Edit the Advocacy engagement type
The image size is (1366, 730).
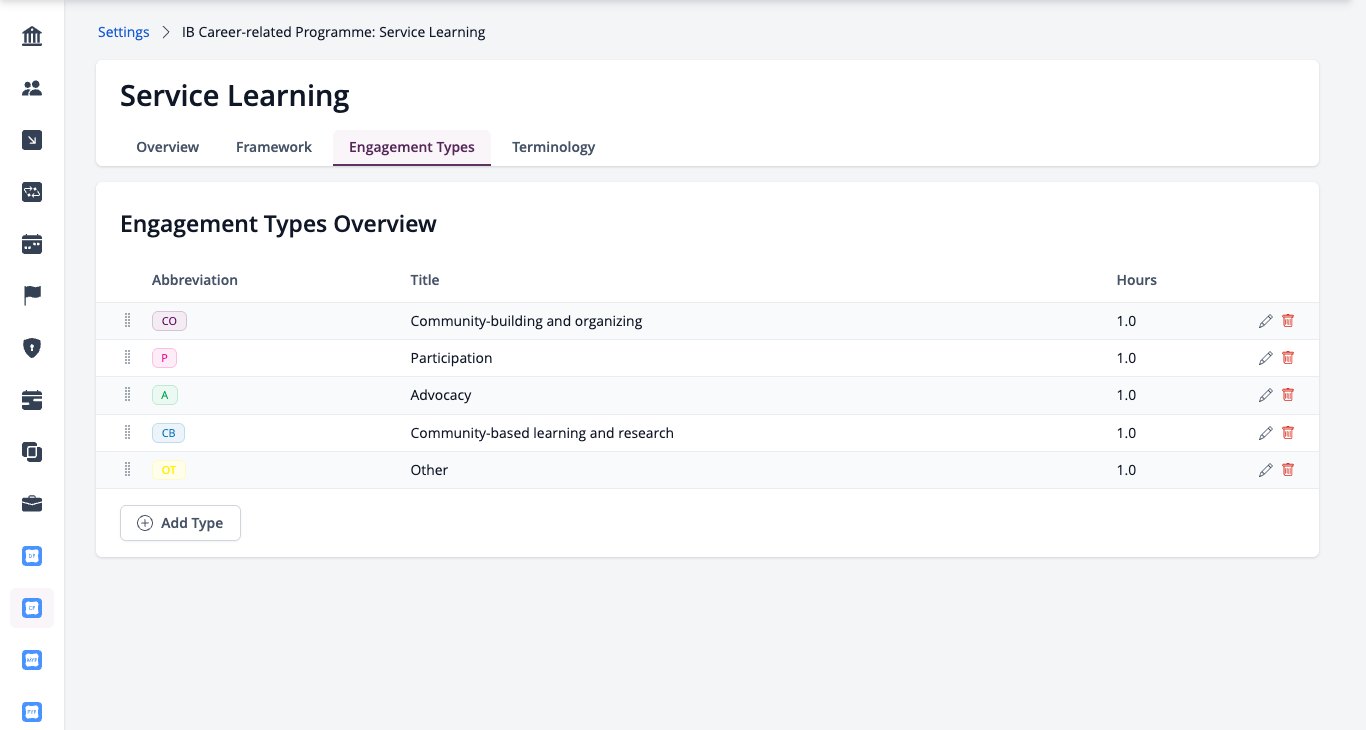(1266, 395)
